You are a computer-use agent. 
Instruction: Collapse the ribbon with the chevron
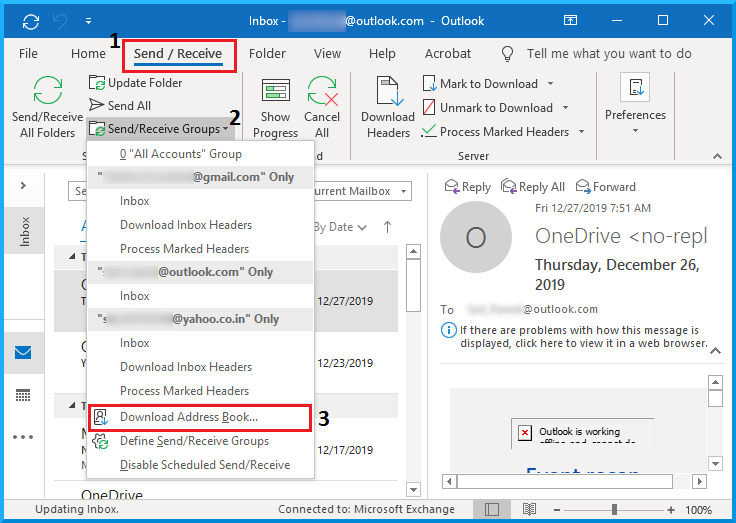click(x=717, y=156)
